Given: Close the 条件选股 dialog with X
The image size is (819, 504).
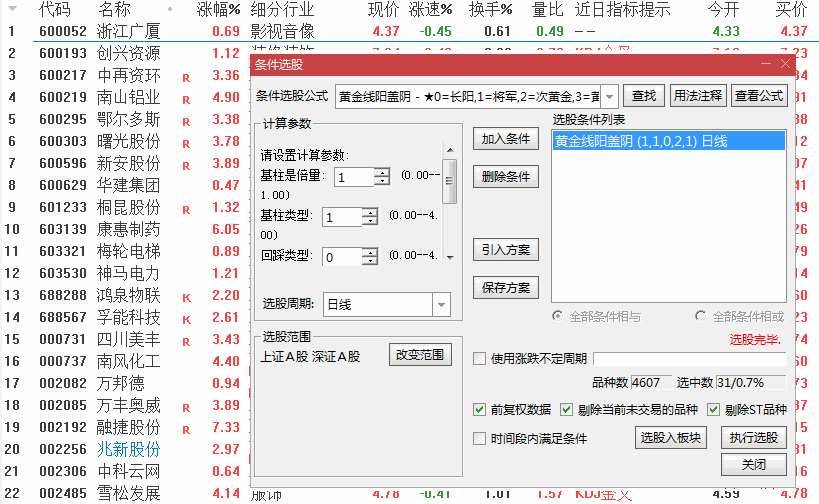Looking at the screenshot, I should pos(785,64).
